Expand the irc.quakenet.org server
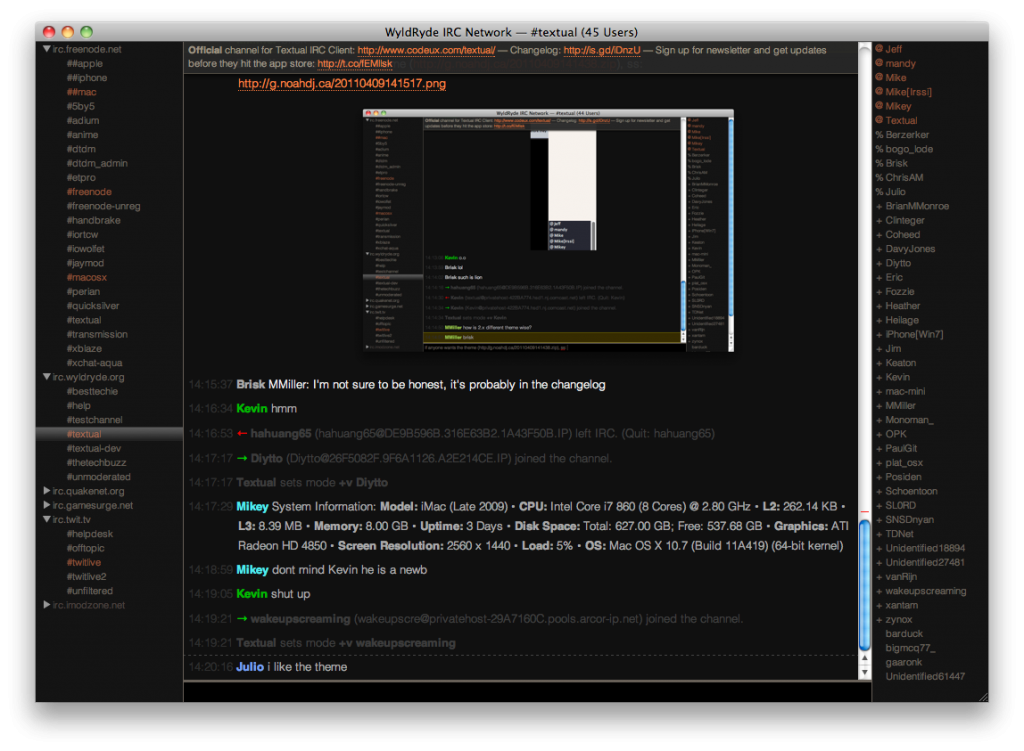Screen dimensions: 1024x751 47,490
